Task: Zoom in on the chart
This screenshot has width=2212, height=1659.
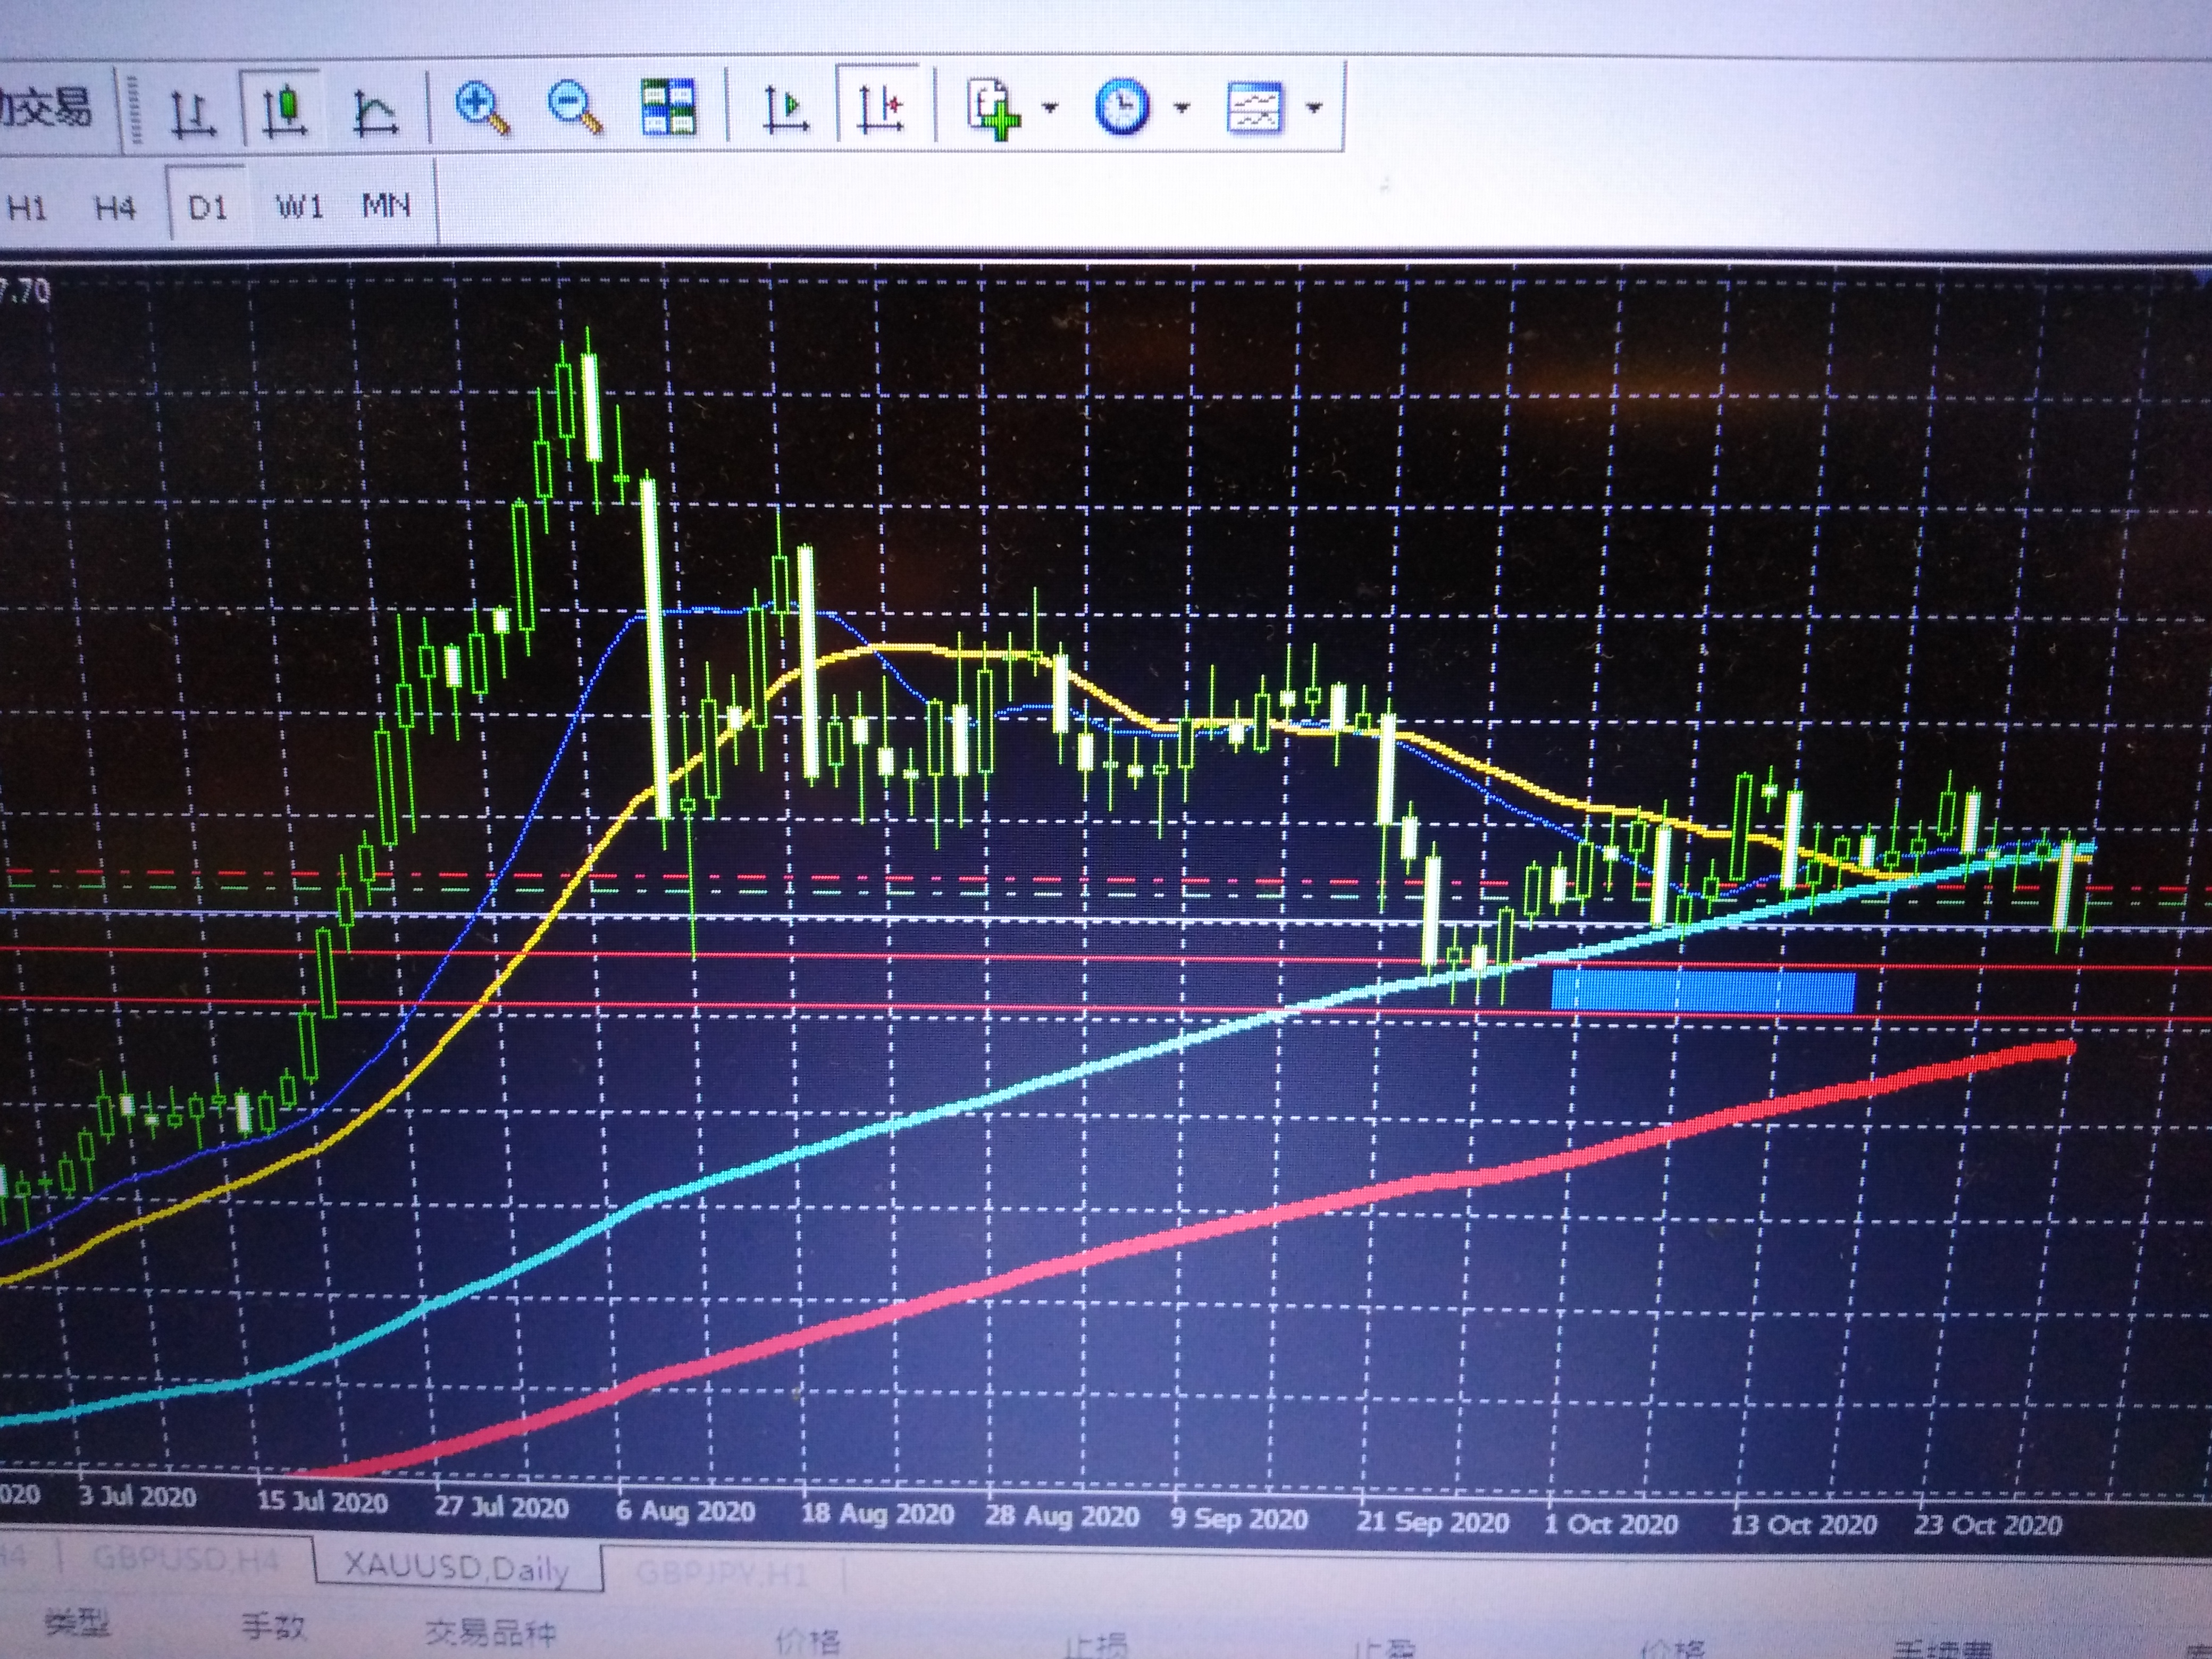Action: click(x=482, y=108)
